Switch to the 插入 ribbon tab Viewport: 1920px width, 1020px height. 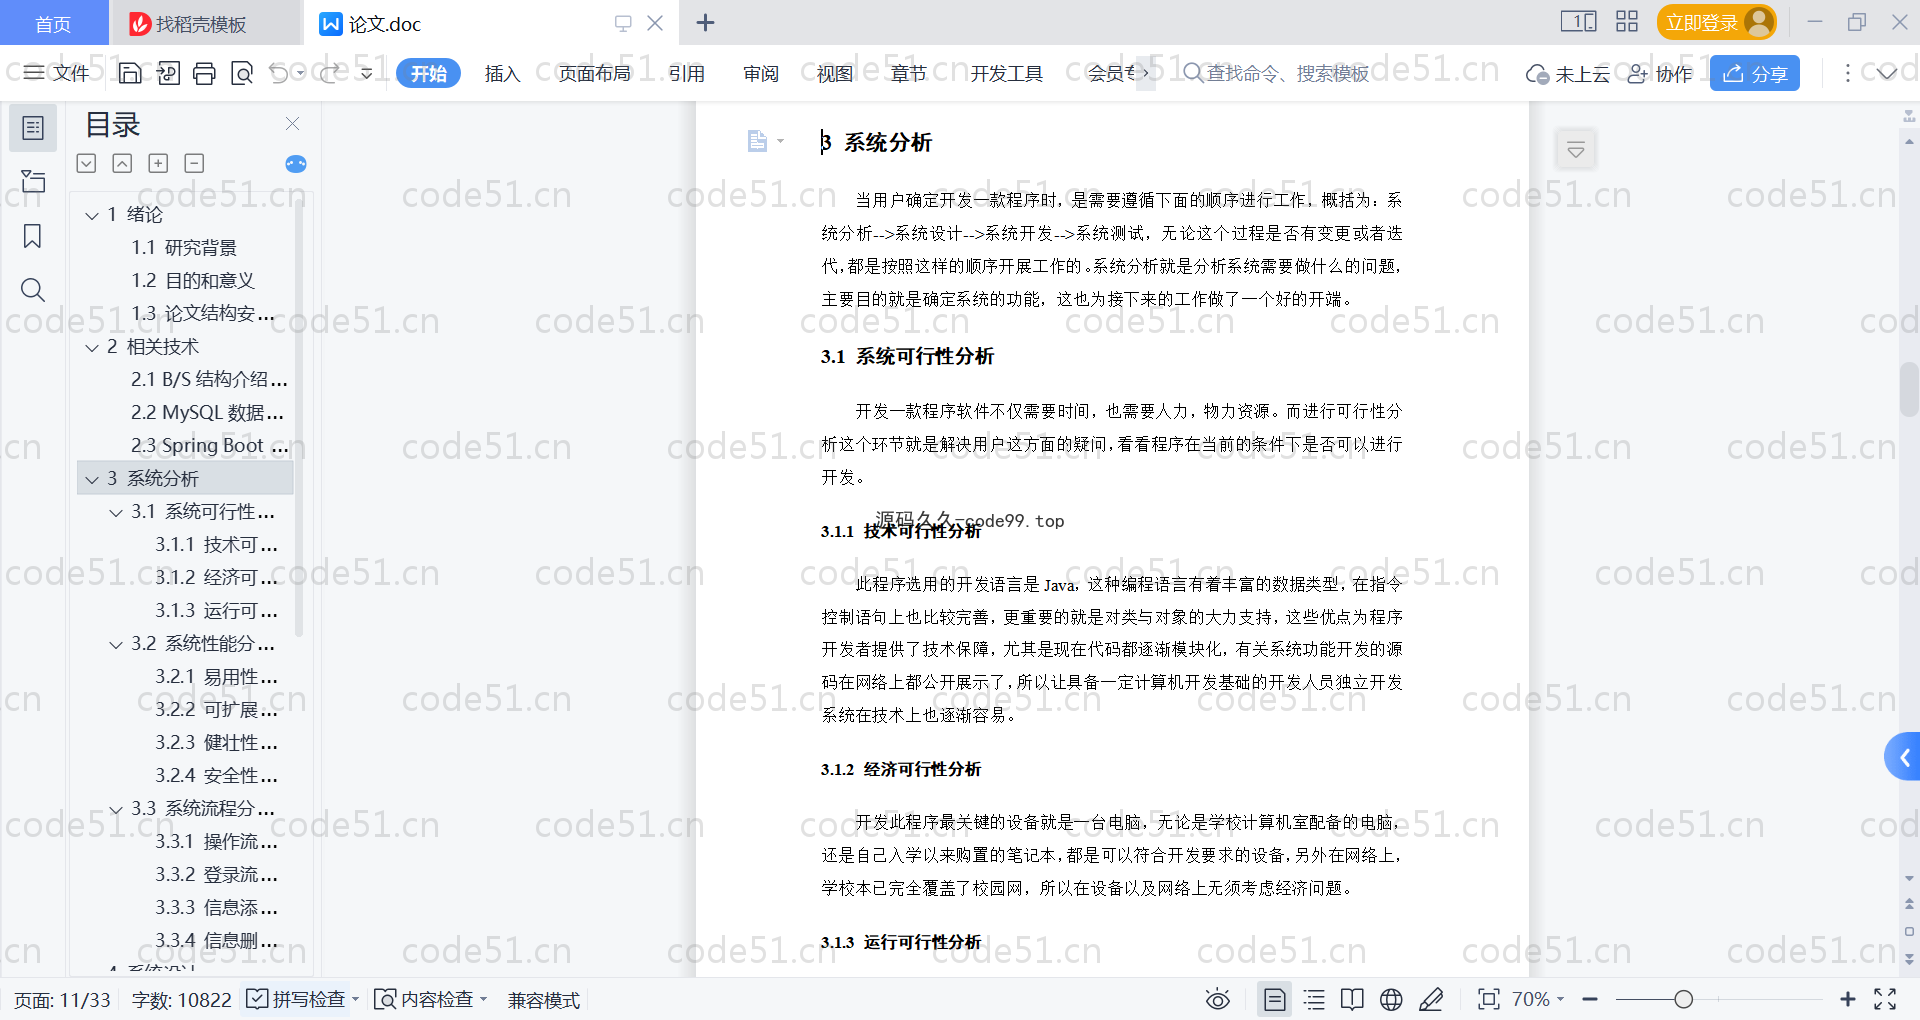[502, 73]
